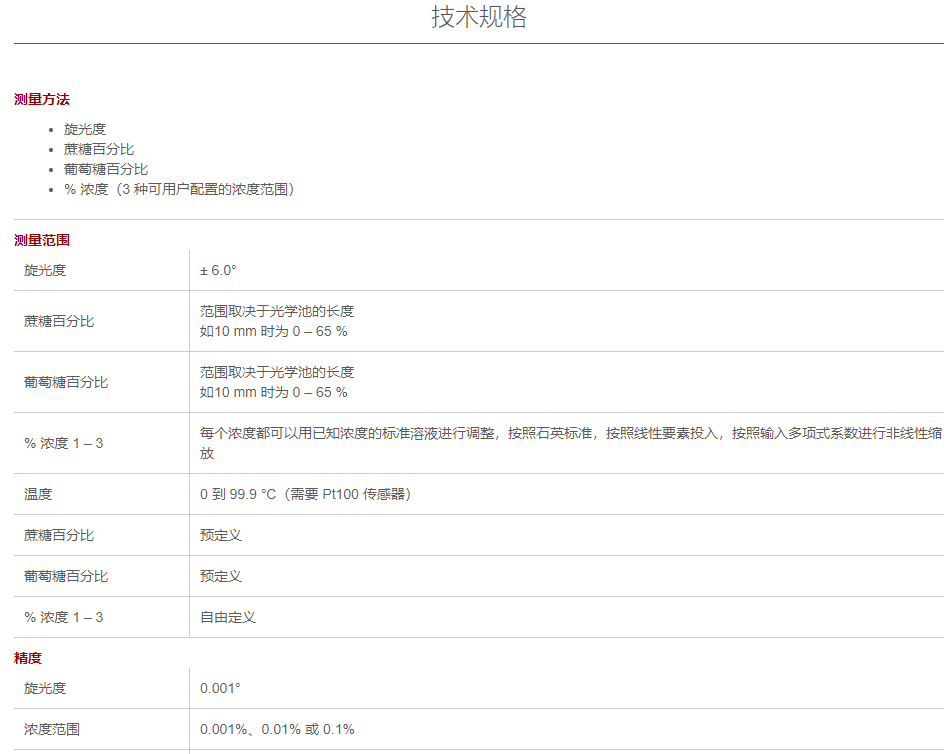Screen dimensions: 950x754
Task: Click the 技术规格 page title
Action: [478, 18]
